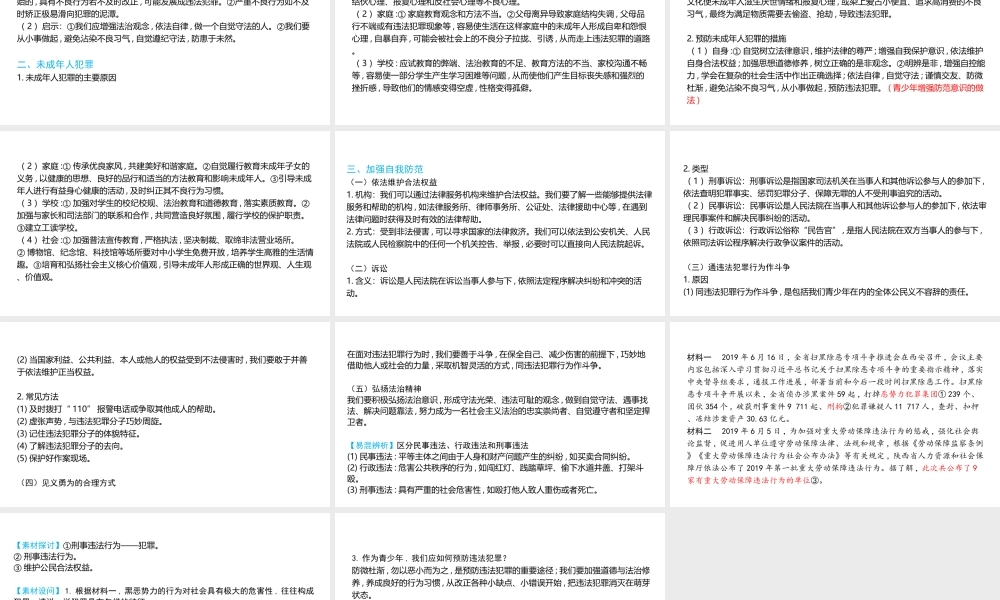Open the slide beginning with "材料一 2019年6月16日"
The image size is (1000, 600).
point(835,414)
